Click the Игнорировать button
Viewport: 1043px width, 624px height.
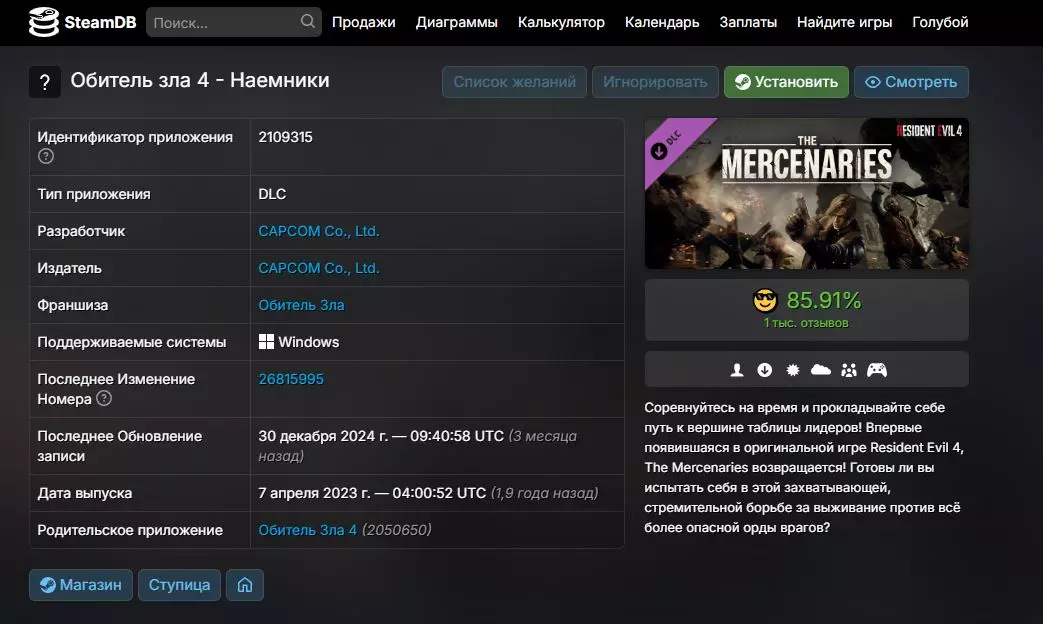click(655, 82)
